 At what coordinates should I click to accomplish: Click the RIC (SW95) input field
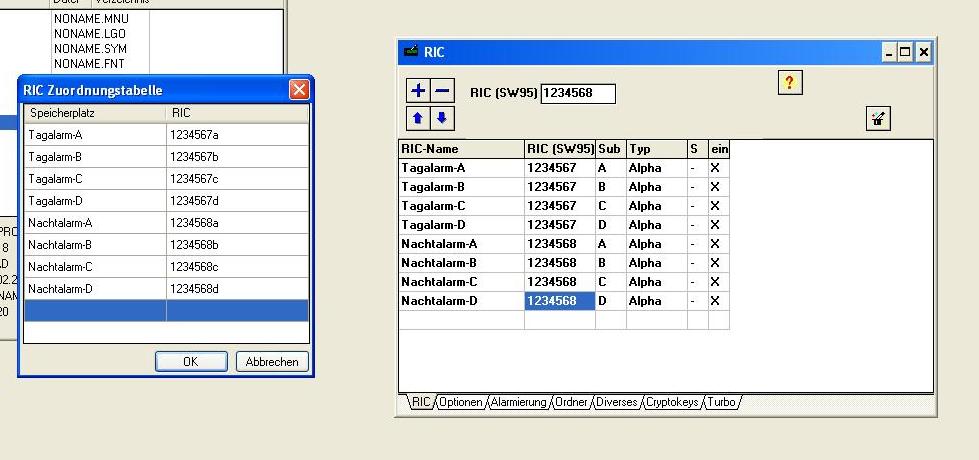coord(577,93)
